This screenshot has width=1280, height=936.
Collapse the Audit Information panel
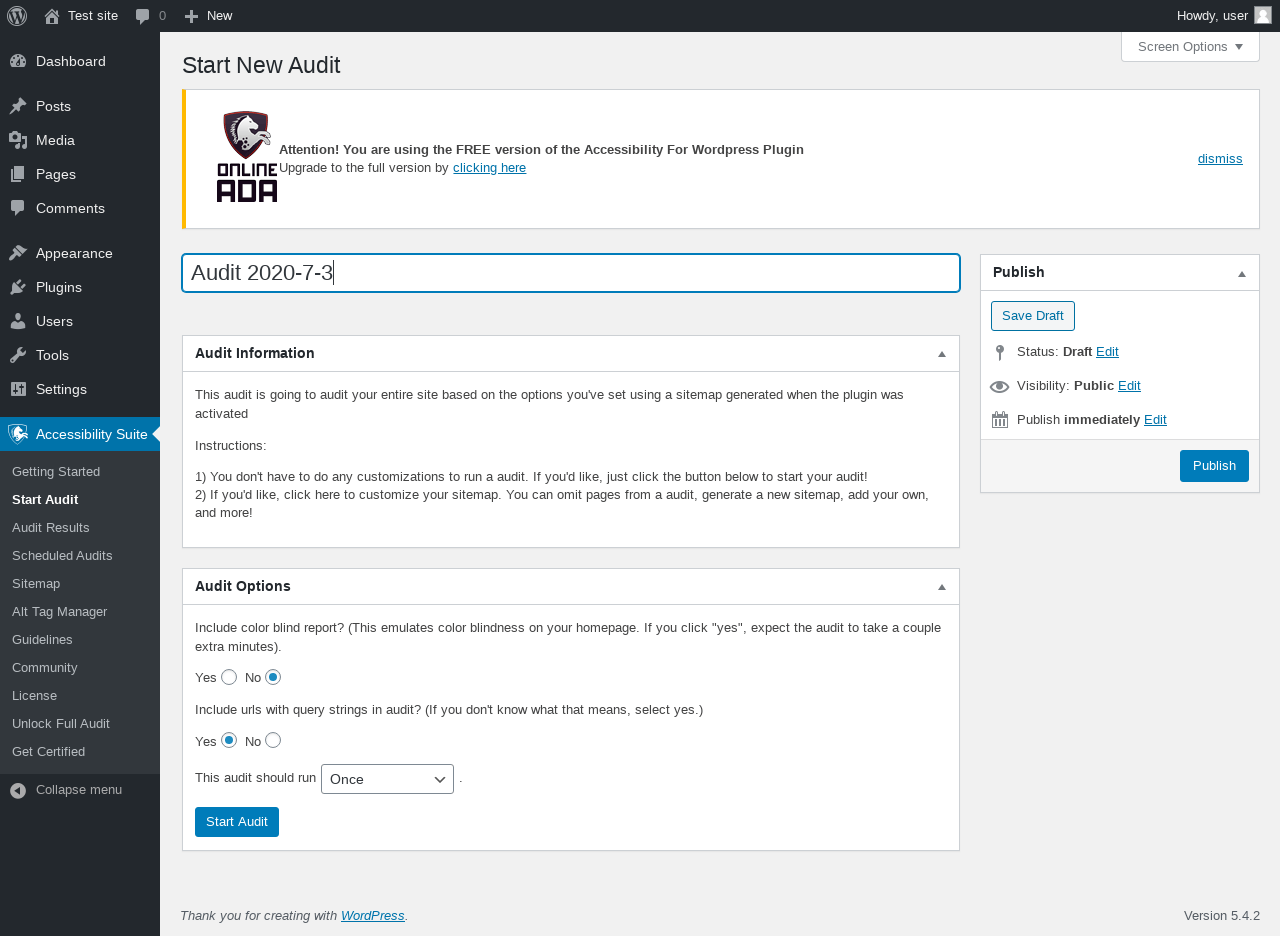click(941, 354)
